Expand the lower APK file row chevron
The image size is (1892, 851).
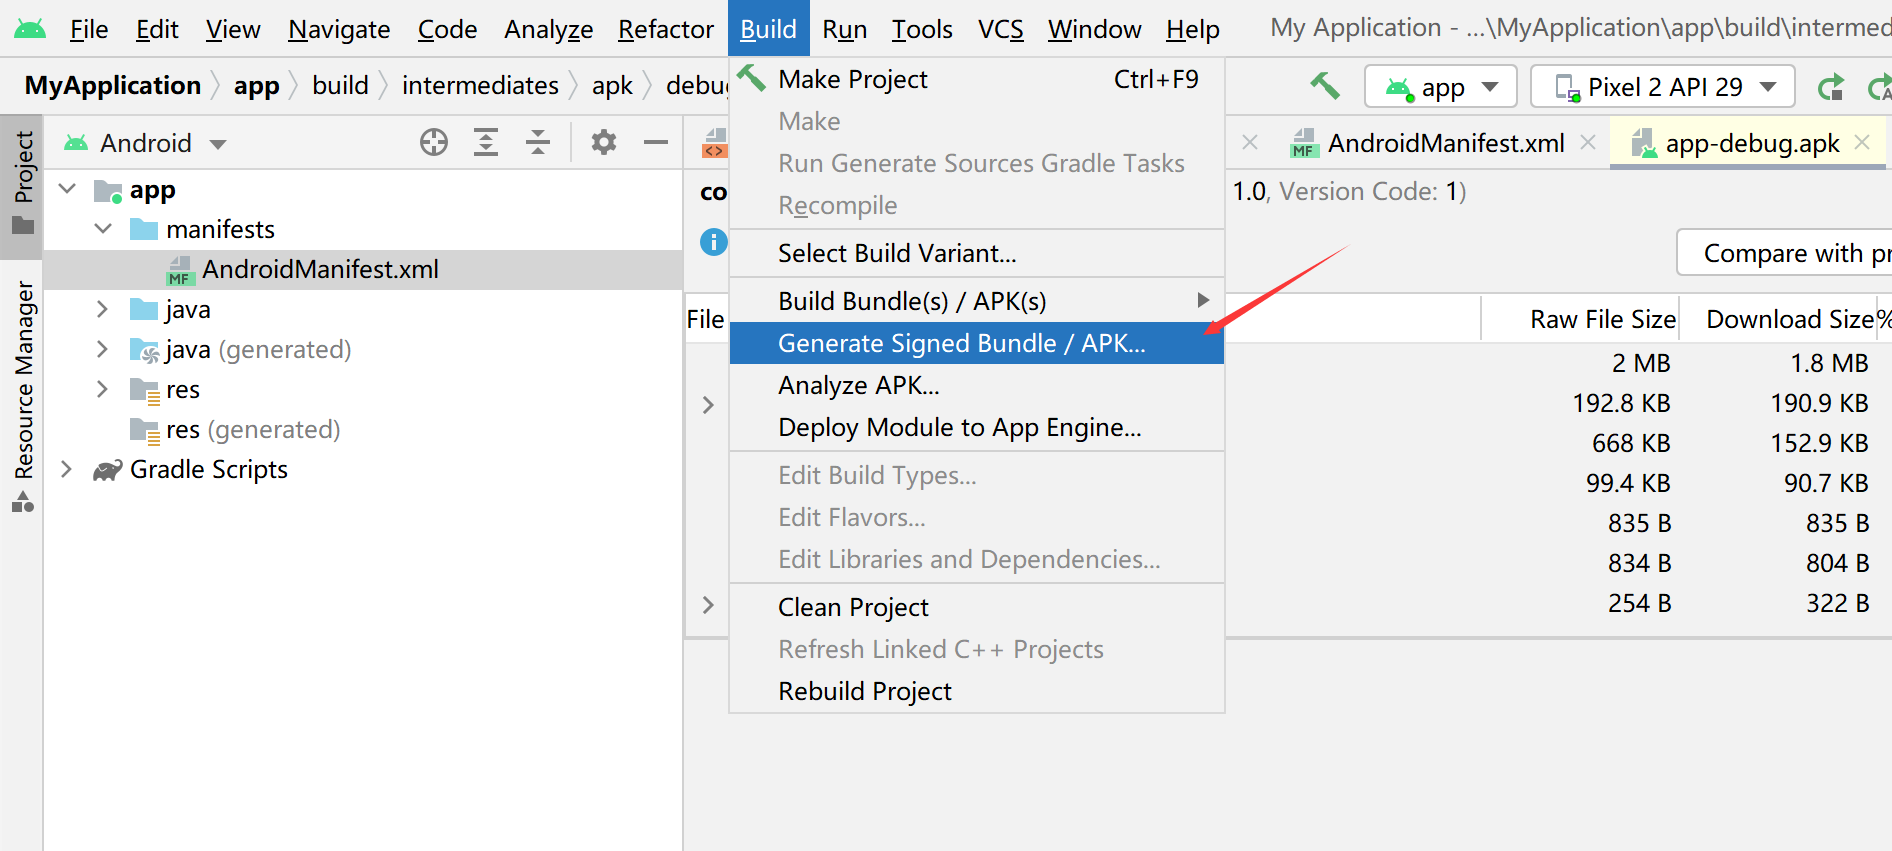coord(708,605)
